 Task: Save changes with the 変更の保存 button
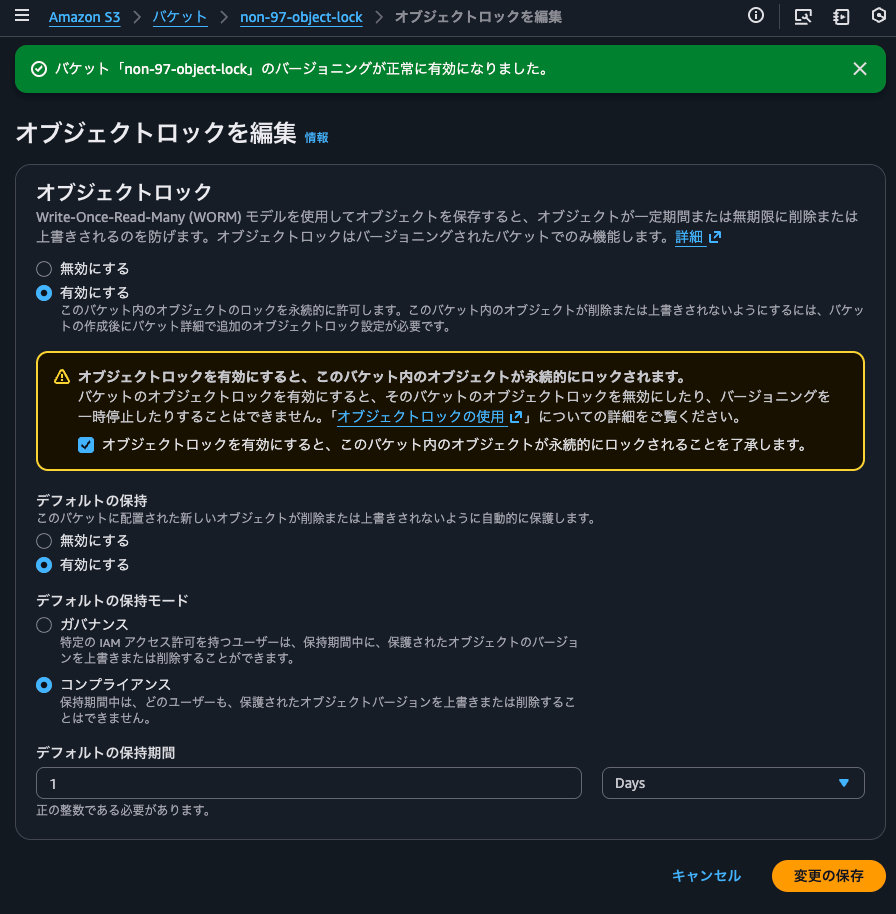pyautogui.click(x=828, y=876)
